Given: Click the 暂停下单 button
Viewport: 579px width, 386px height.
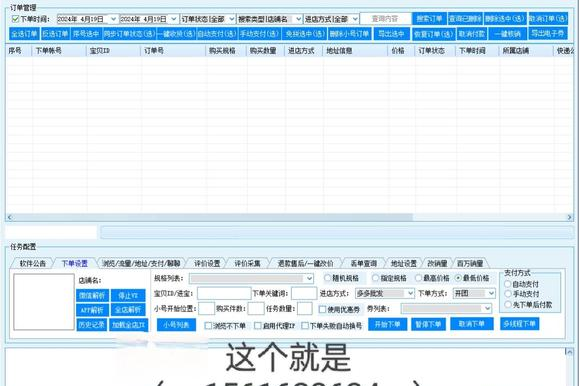Looking at the screenshot, I should click(x=428, y=324).
